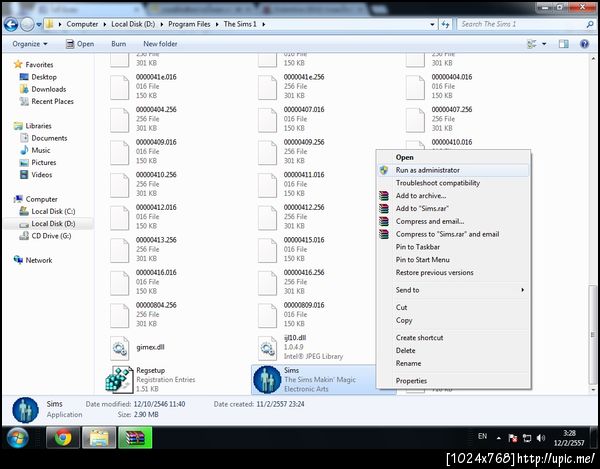Open Recent Places in sidebar
The width and height of the screenshot is (600, 469).
tap(47, 101)
